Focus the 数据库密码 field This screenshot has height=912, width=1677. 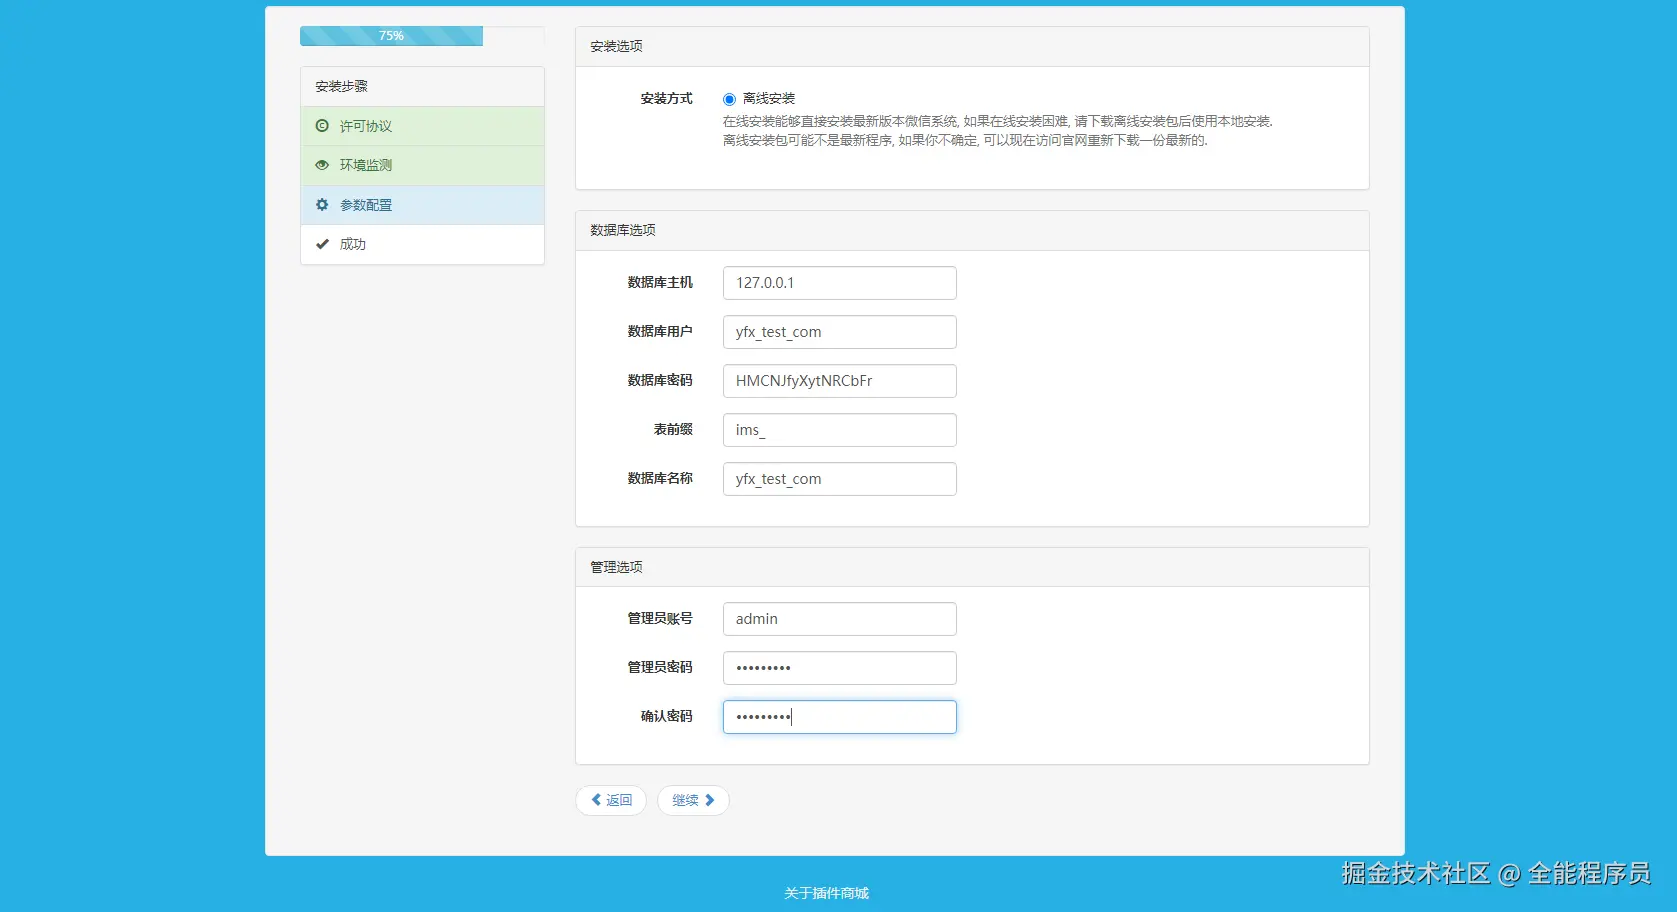(840, 381)
